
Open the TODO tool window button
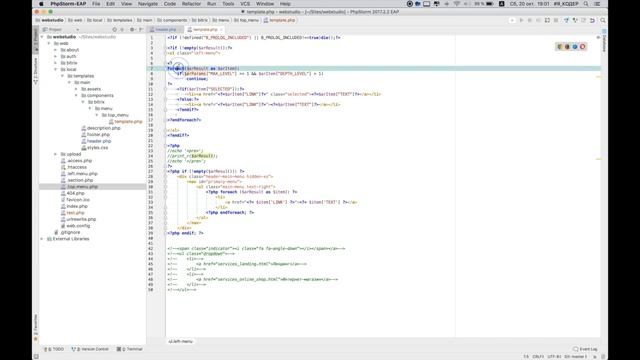coord(54,349)
